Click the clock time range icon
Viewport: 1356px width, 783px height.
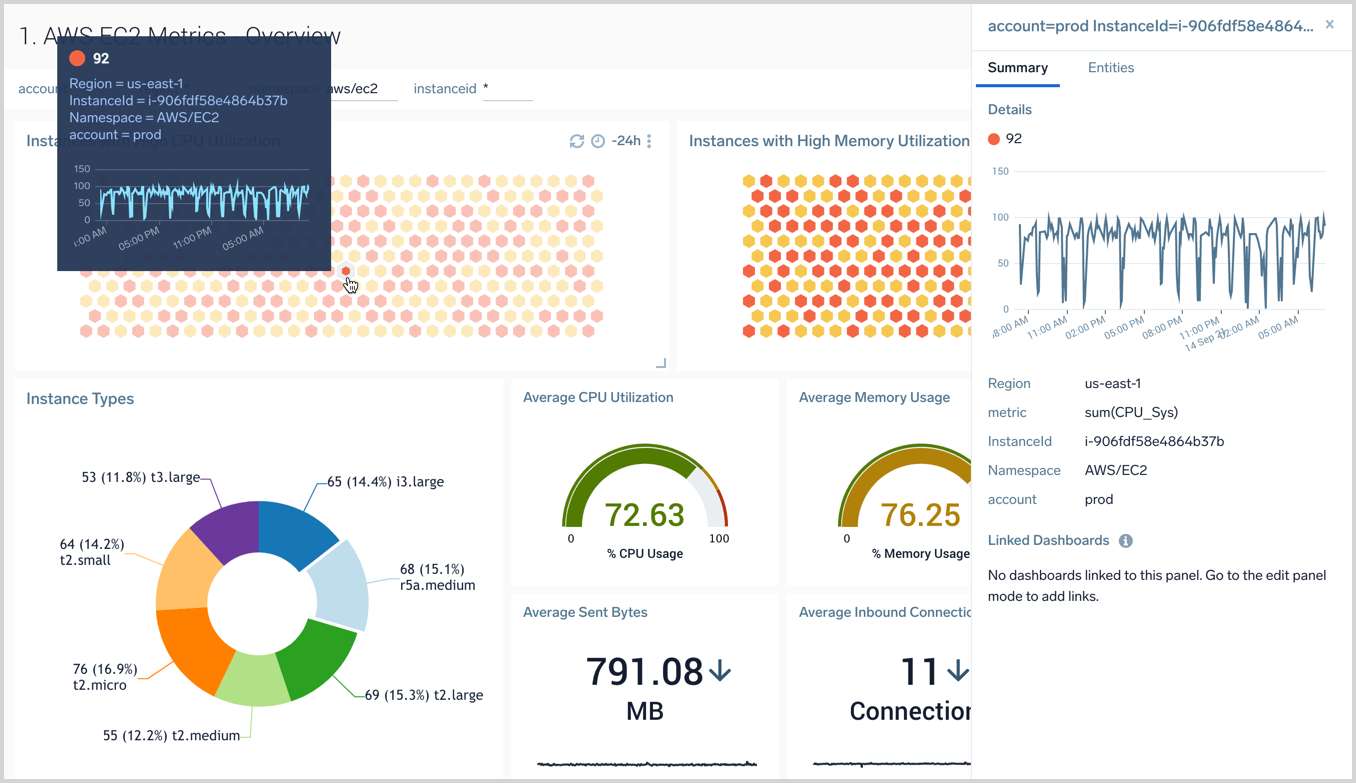click(x=598, y=141)
